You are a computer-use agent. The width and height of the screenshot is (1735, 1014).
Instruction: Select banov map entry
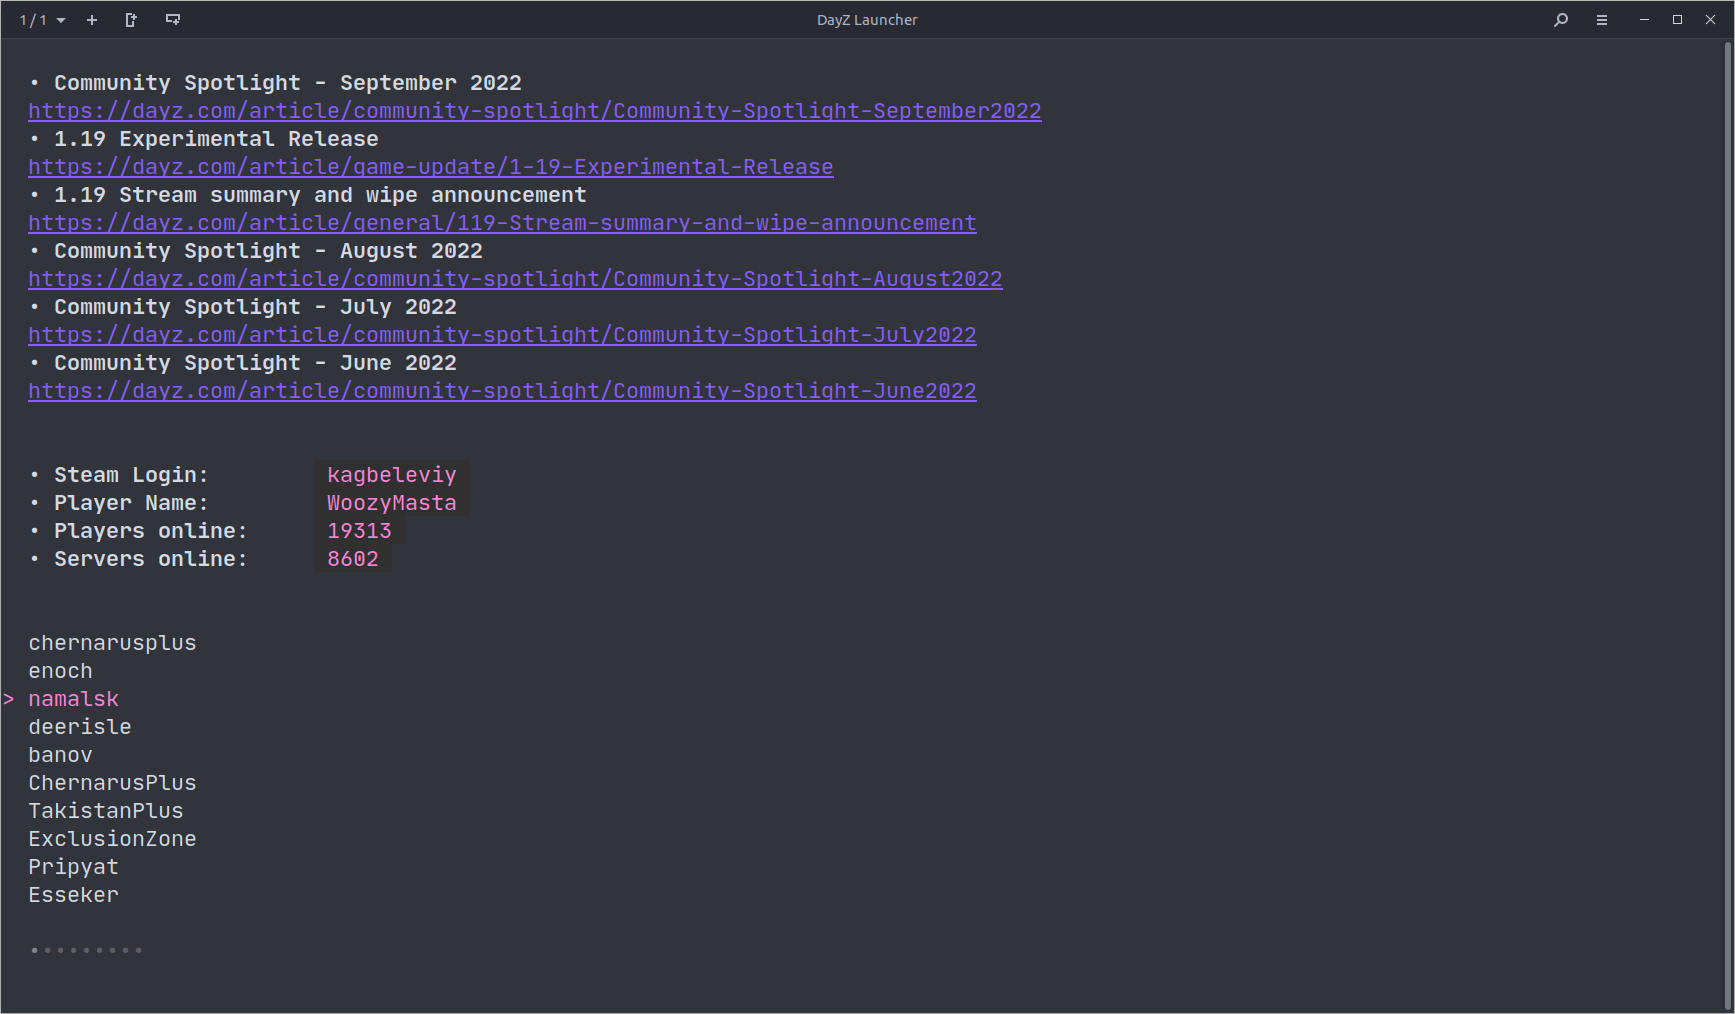click(x=60, y=755)
